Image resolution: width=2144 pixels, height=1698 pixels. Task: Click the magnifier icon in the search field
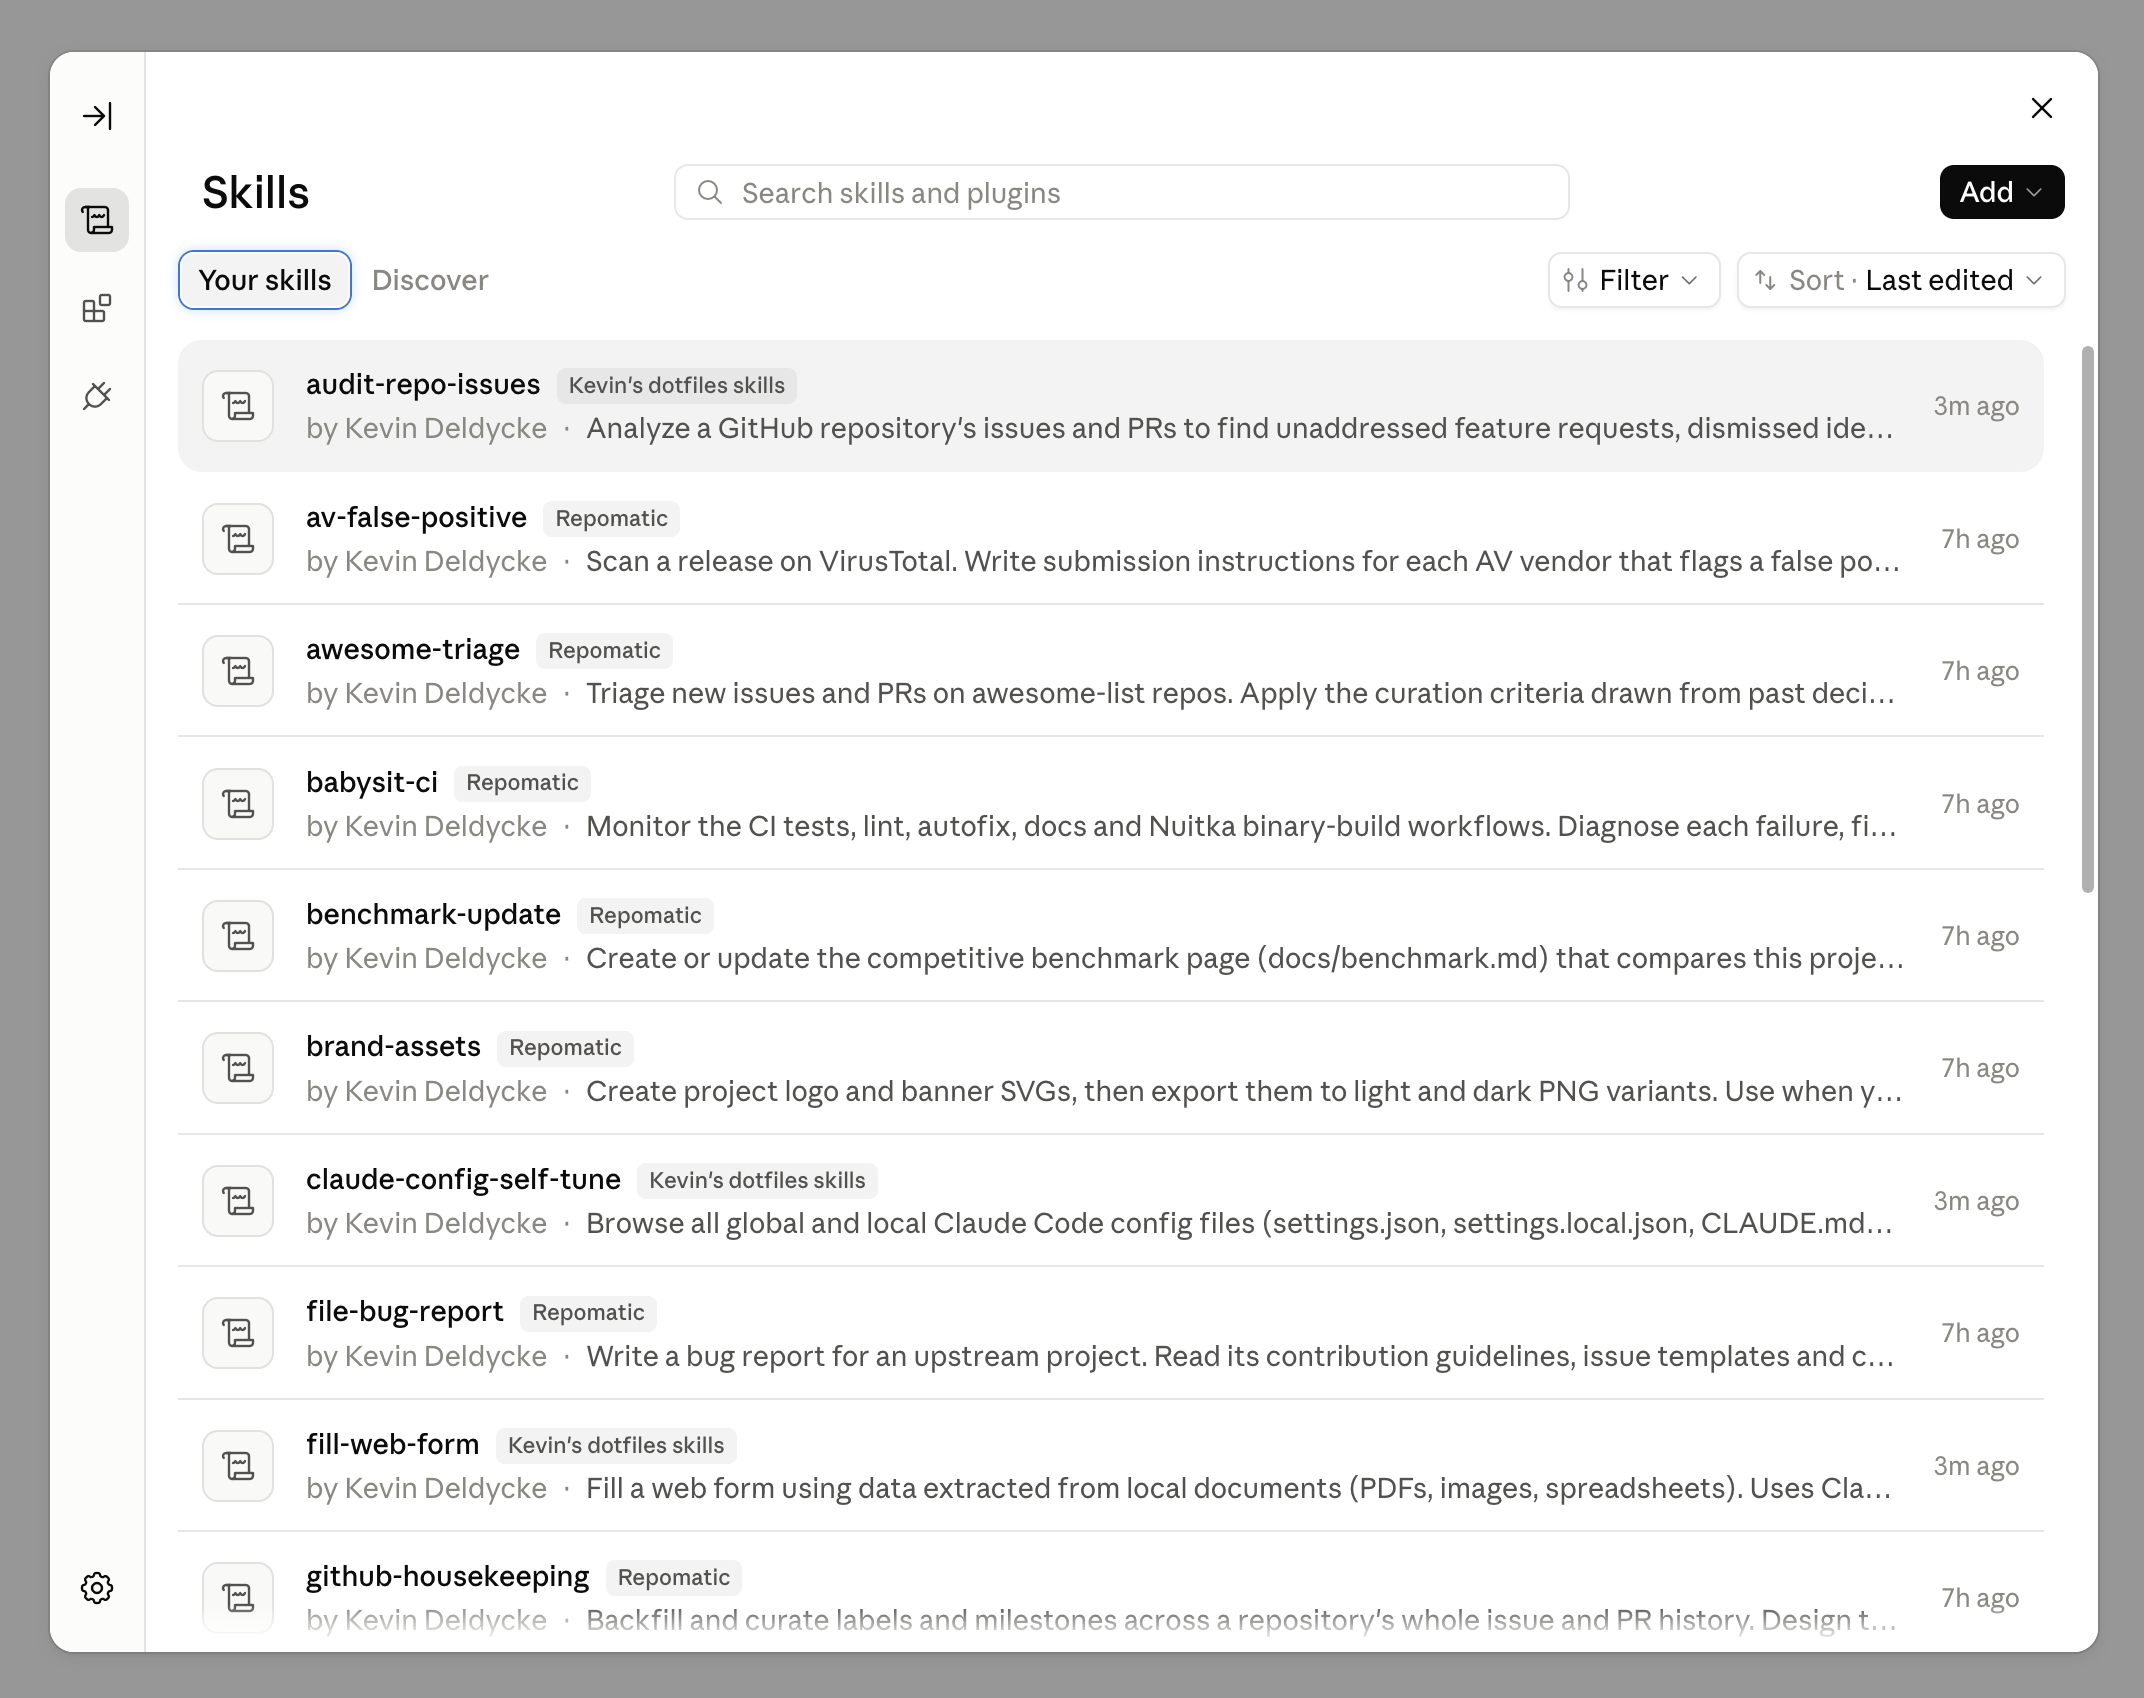710,192
